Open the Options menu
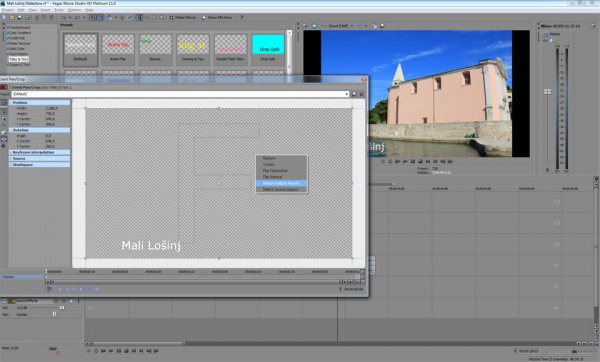The width and height of the screenshot is (600, 362). tap(74, 10)
